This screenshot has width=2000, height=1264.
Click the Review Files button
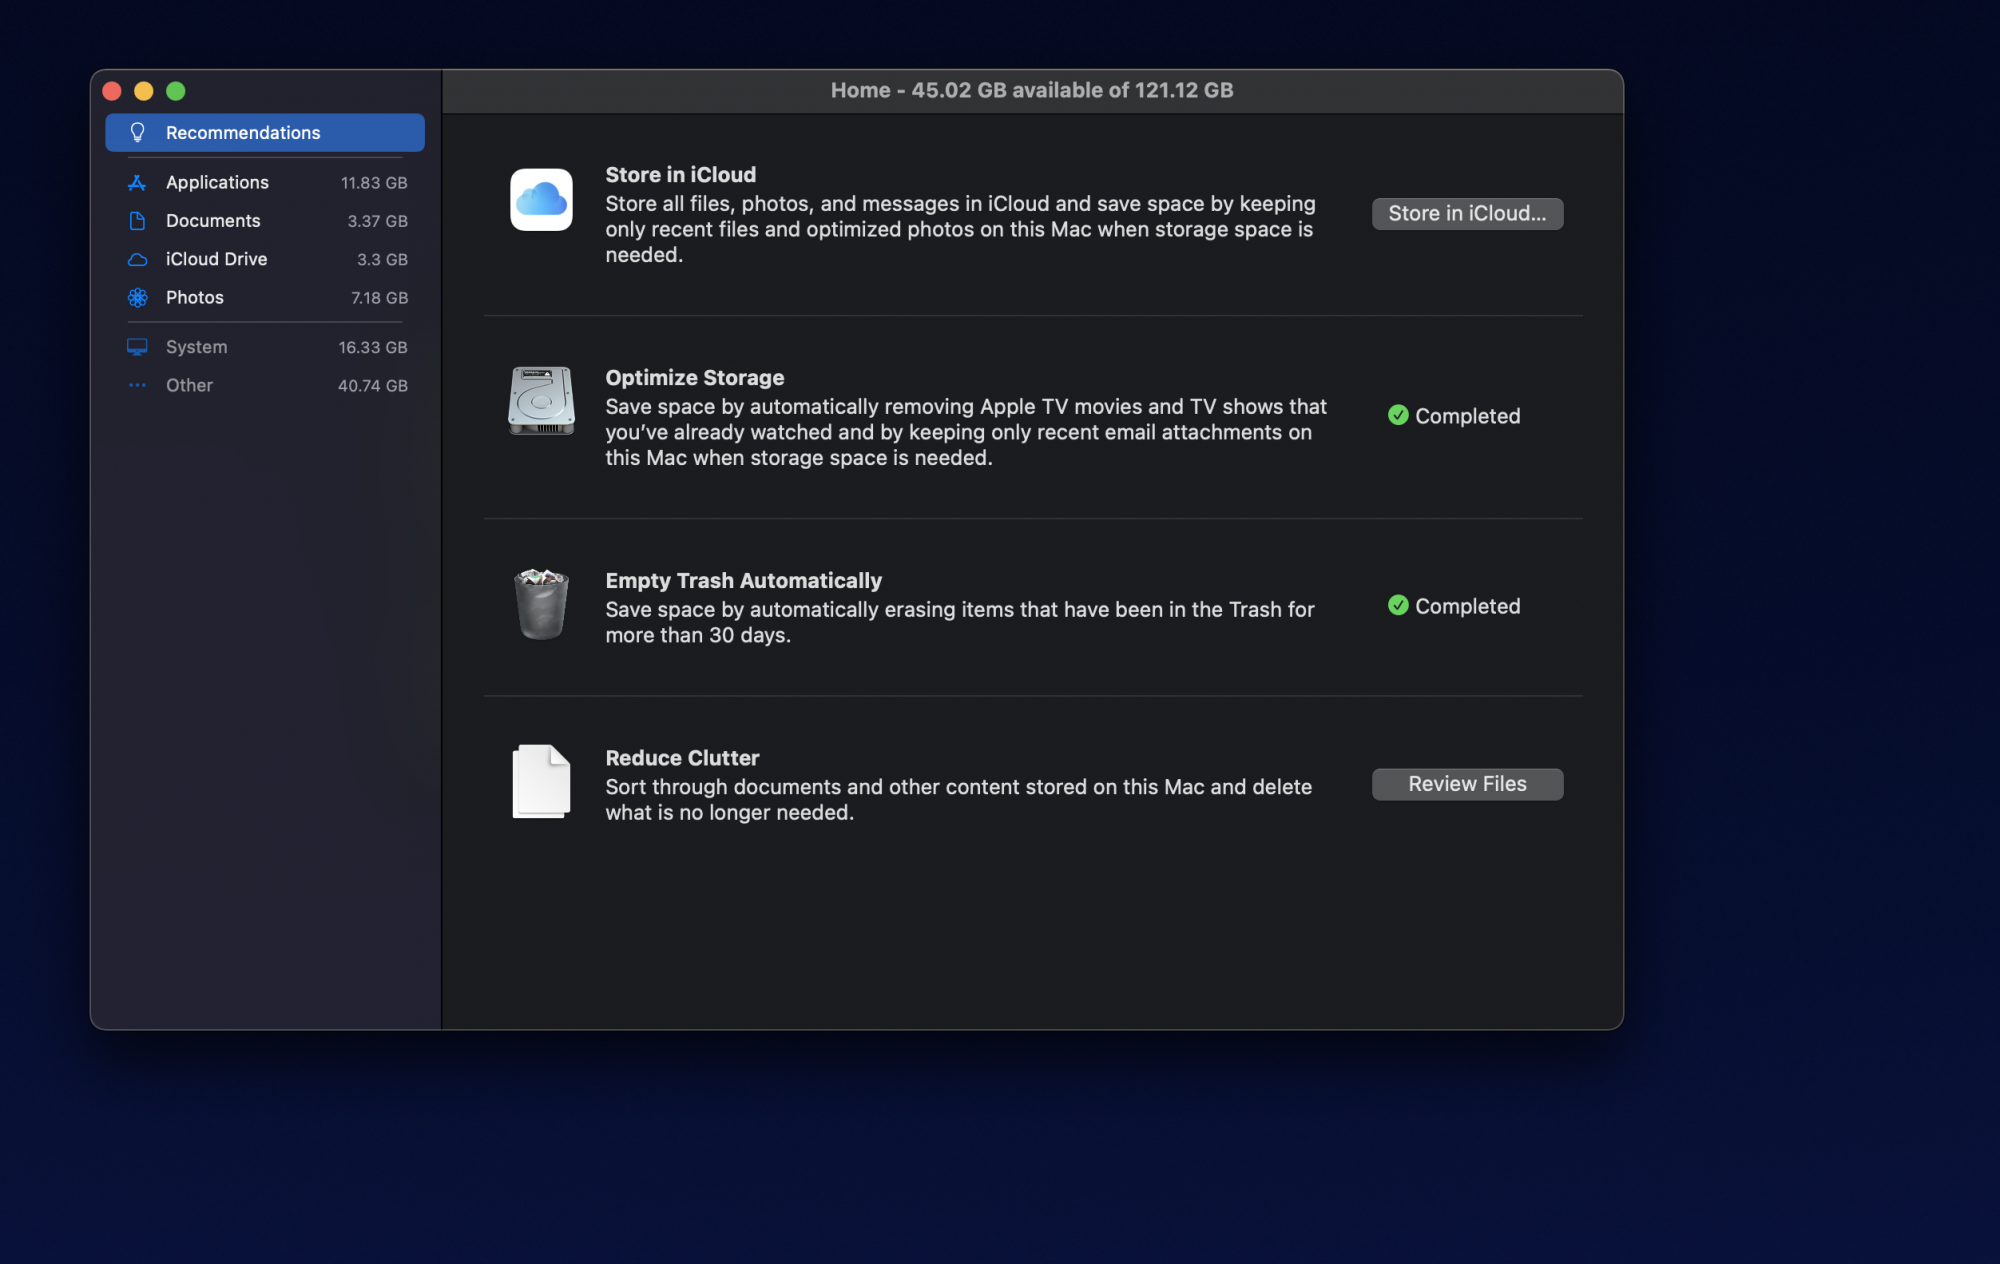1467,784
